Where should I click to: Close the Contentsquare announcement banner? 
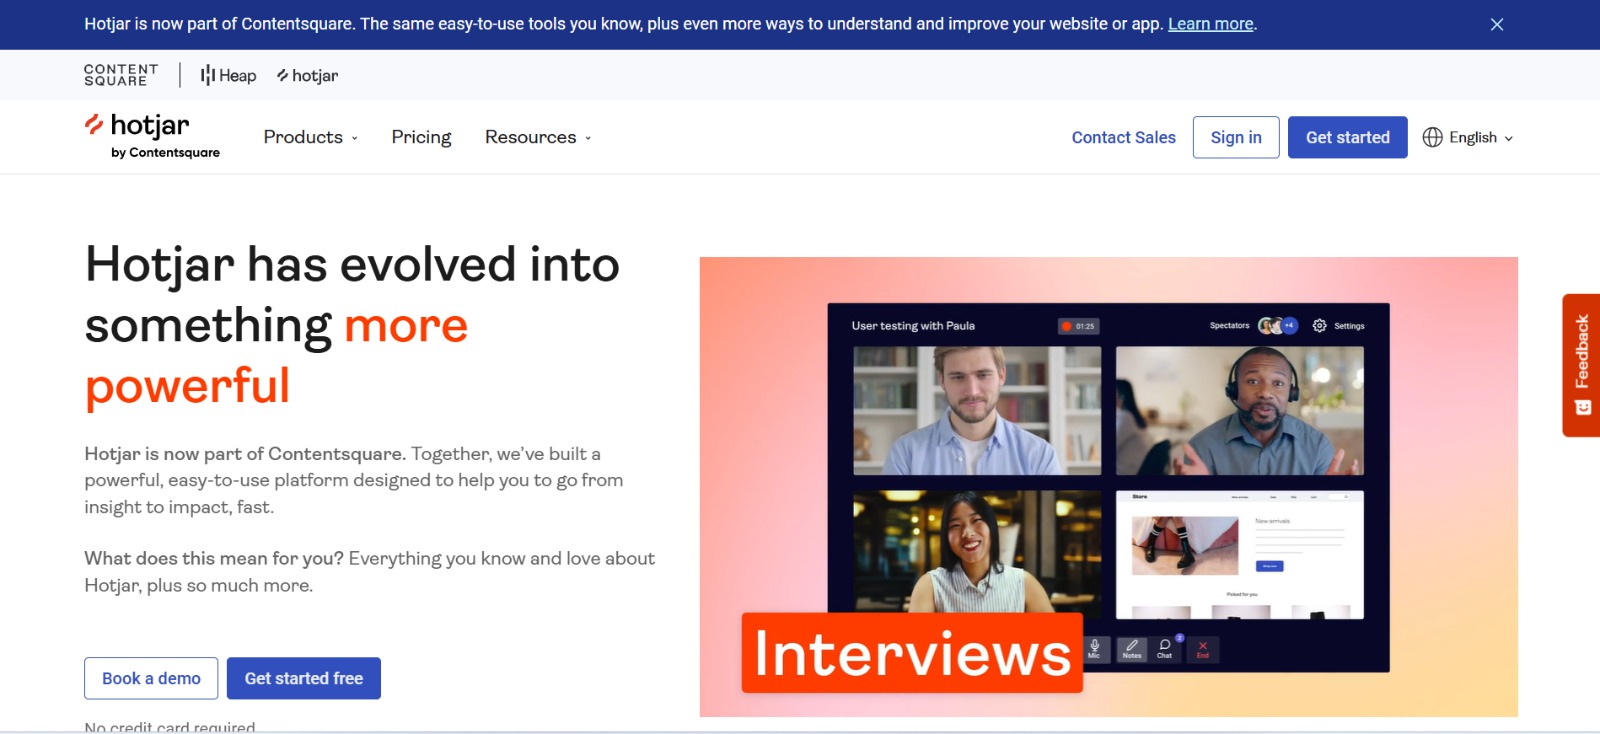pos(1496,24)
